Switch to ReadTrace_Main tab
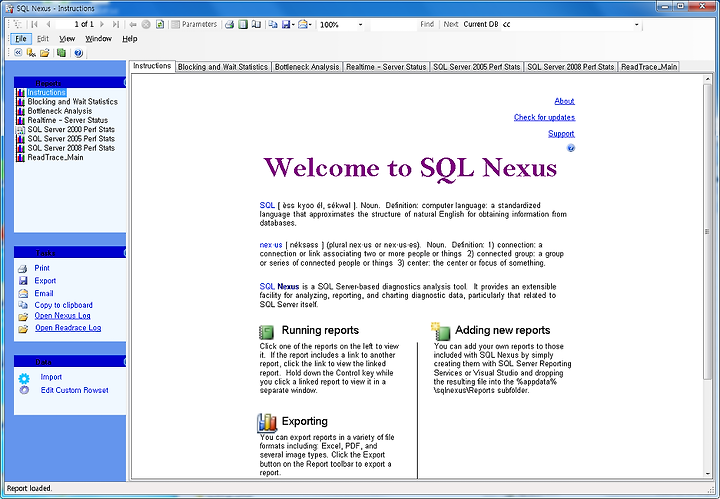Screen dimensions: 720x499 (649, 67)
